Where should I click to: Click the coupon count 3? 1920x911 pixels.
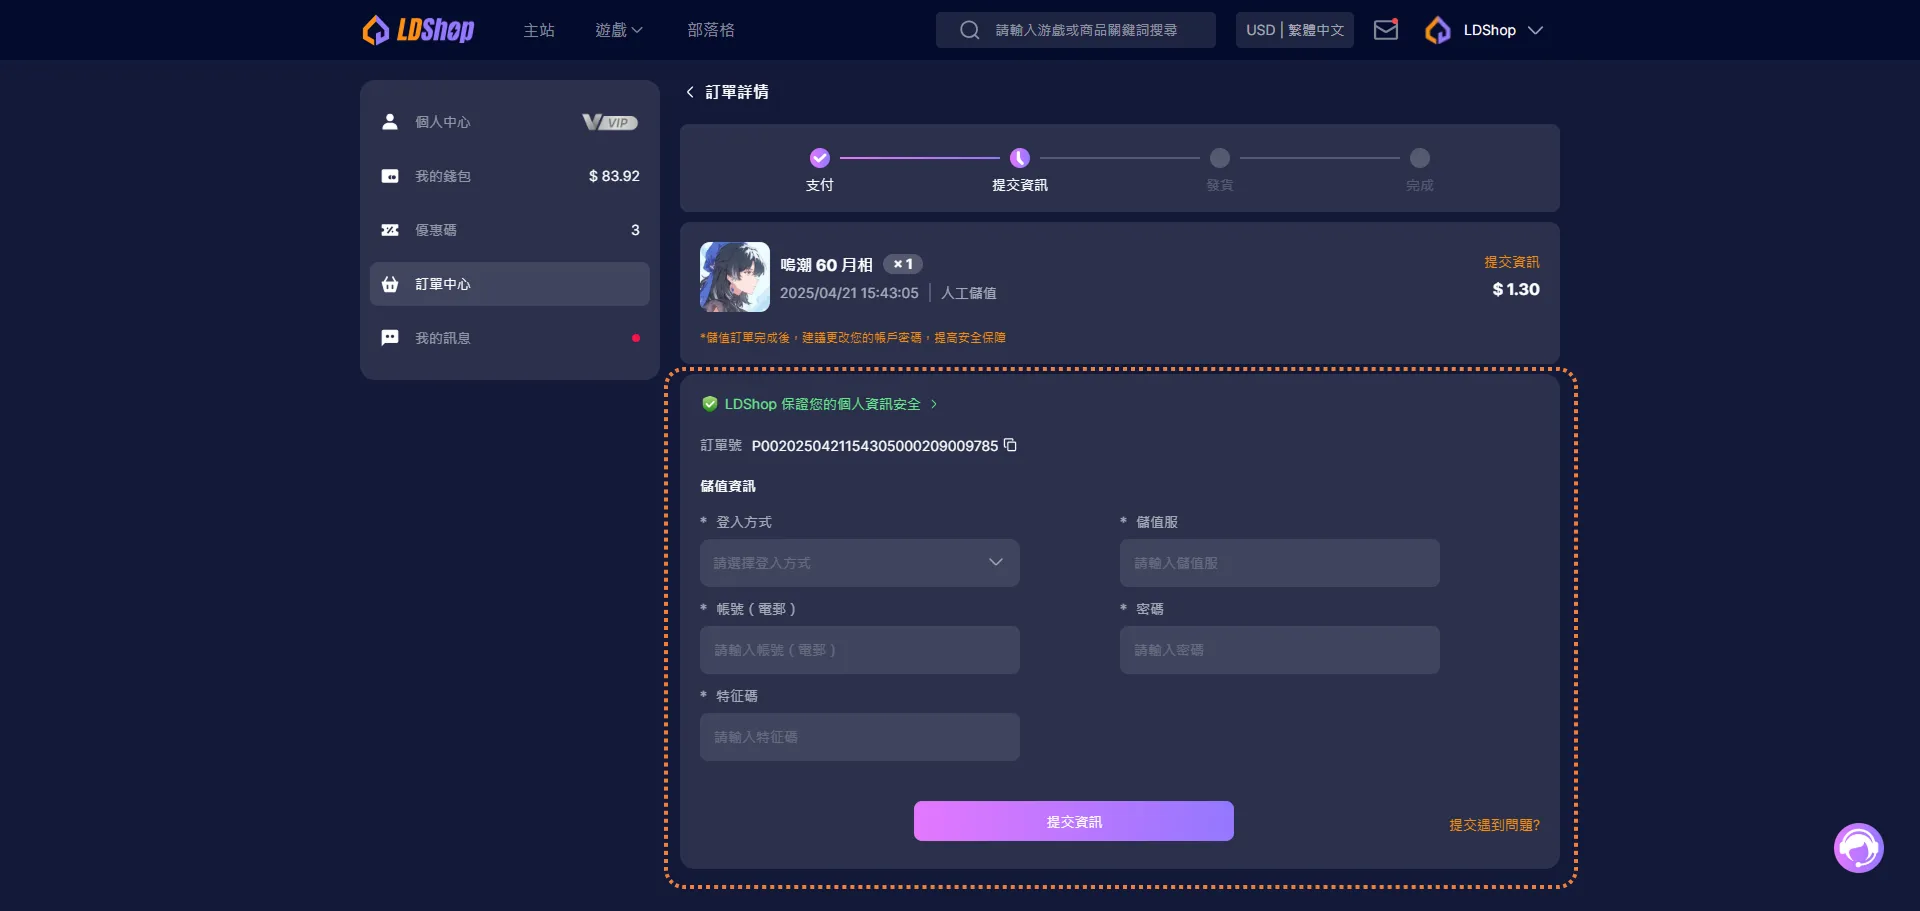[635, 230]
